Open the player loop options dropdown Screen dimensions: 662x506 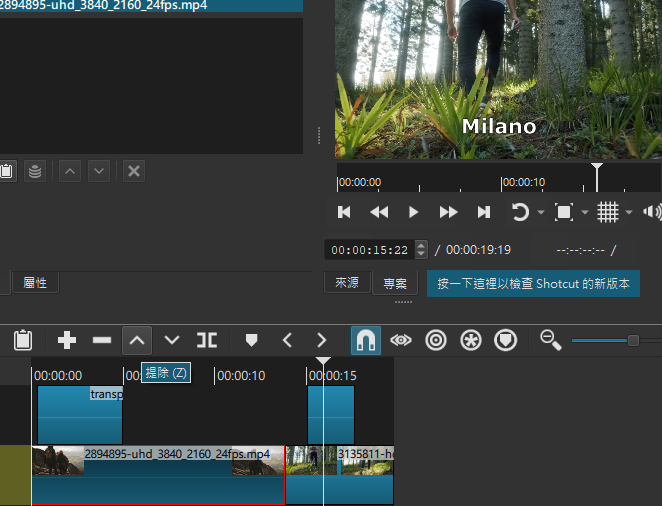pos(541,212)
